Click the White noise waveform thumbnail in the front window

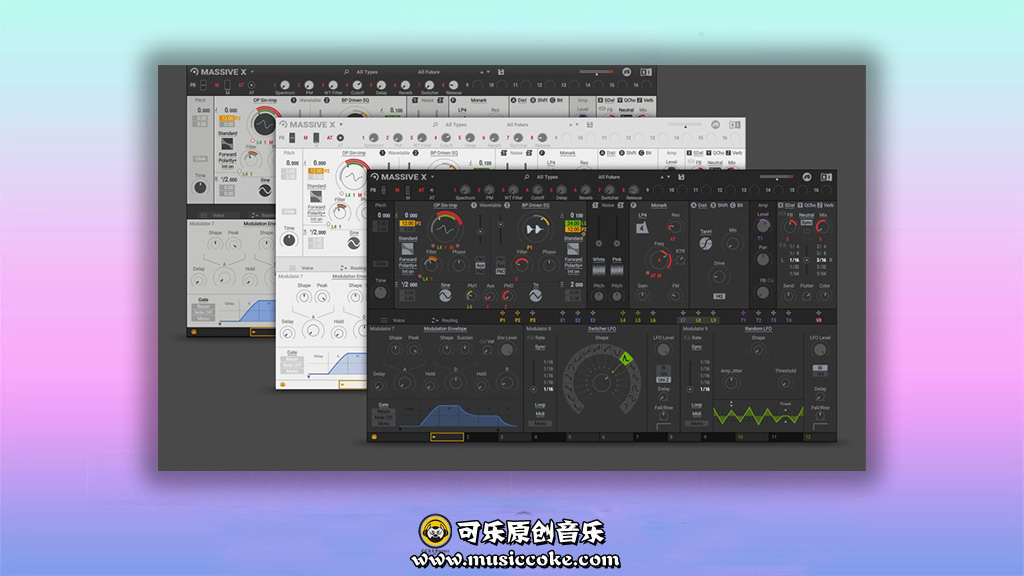[x=599, y=270]
